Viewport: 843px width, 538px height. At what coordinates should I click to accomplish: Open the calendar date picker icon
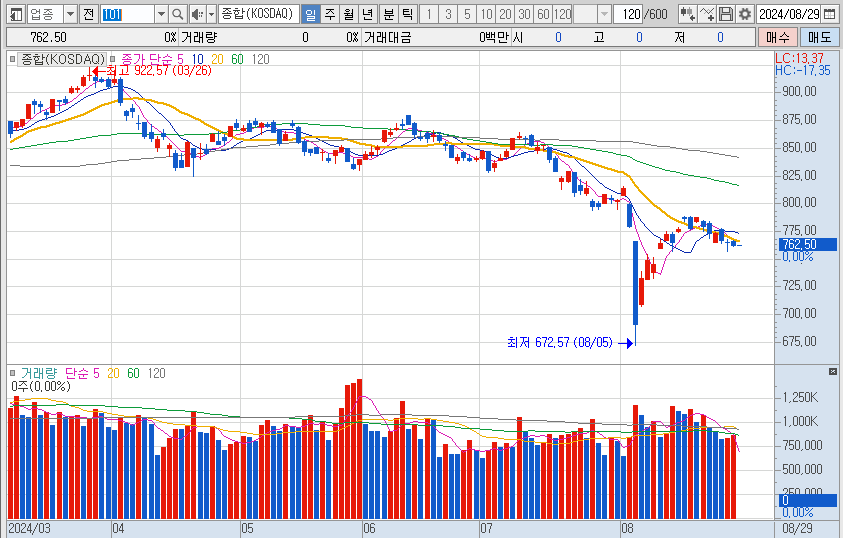click(x=830, y=14)
